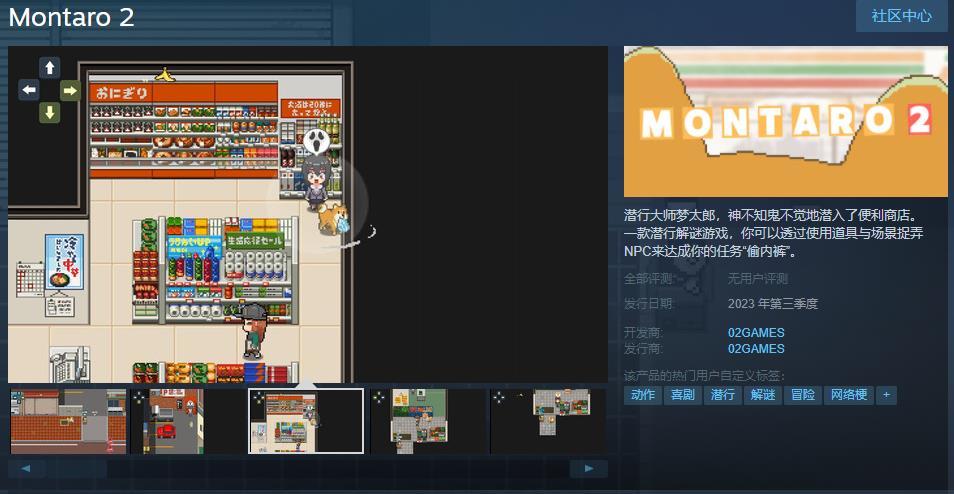This screenshot has width=954, height=494.
Task: Click the 2023 年第三季度 release date
Action: pyautogui.click(x=773, y=304)
